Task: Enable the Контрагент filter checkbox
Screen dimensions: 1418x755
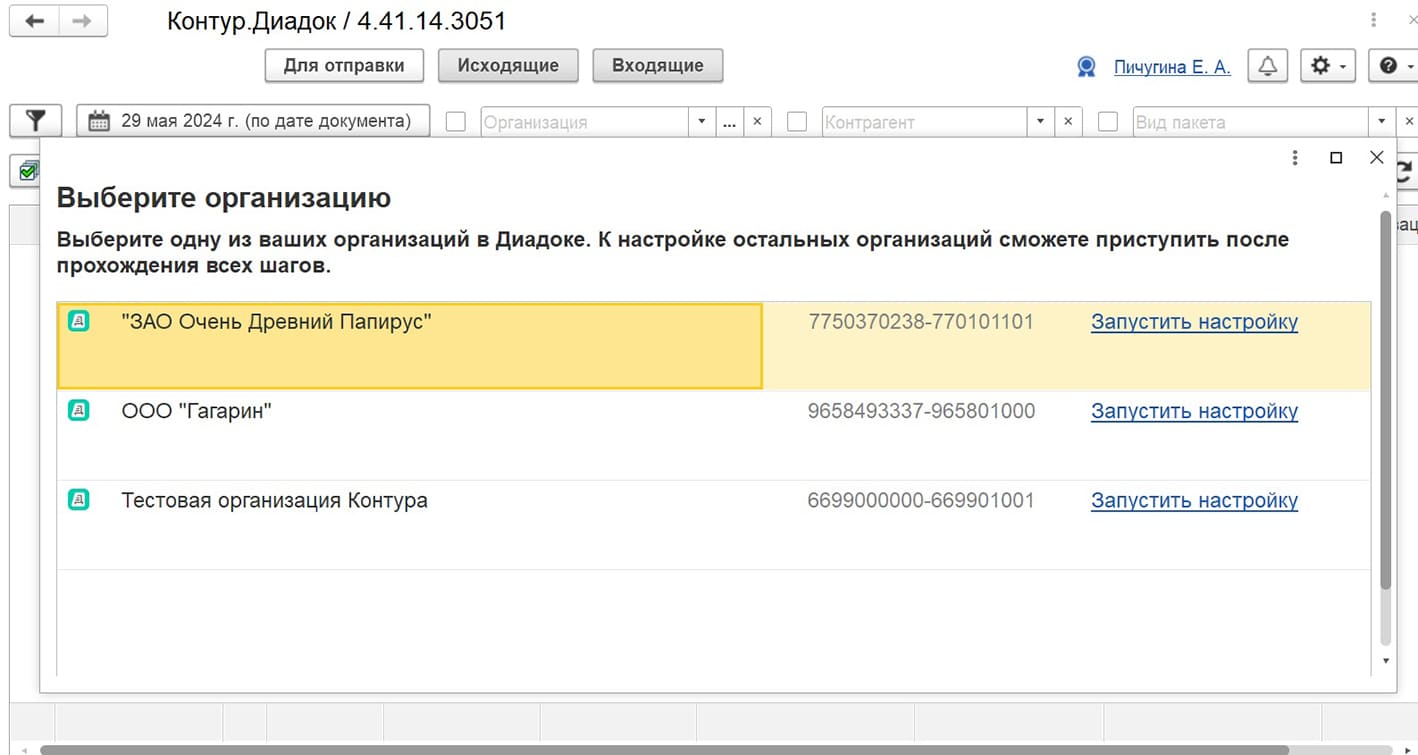Action: pos(797,122)
